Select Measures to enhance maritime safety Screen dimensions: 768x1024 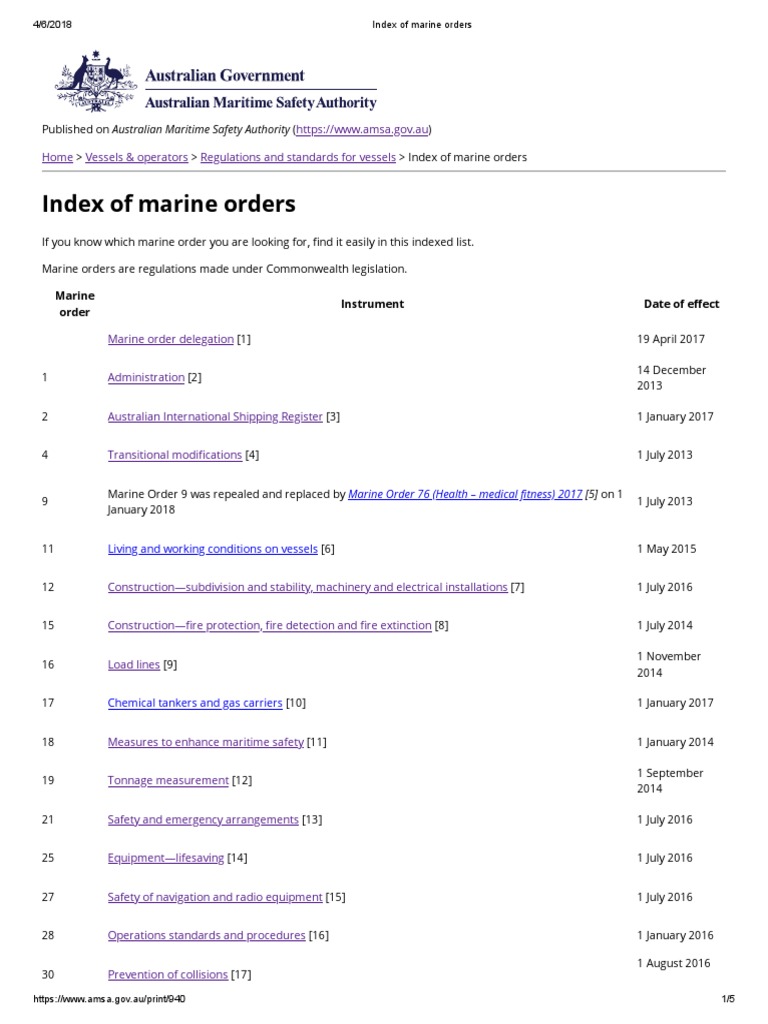coord(205,742)
